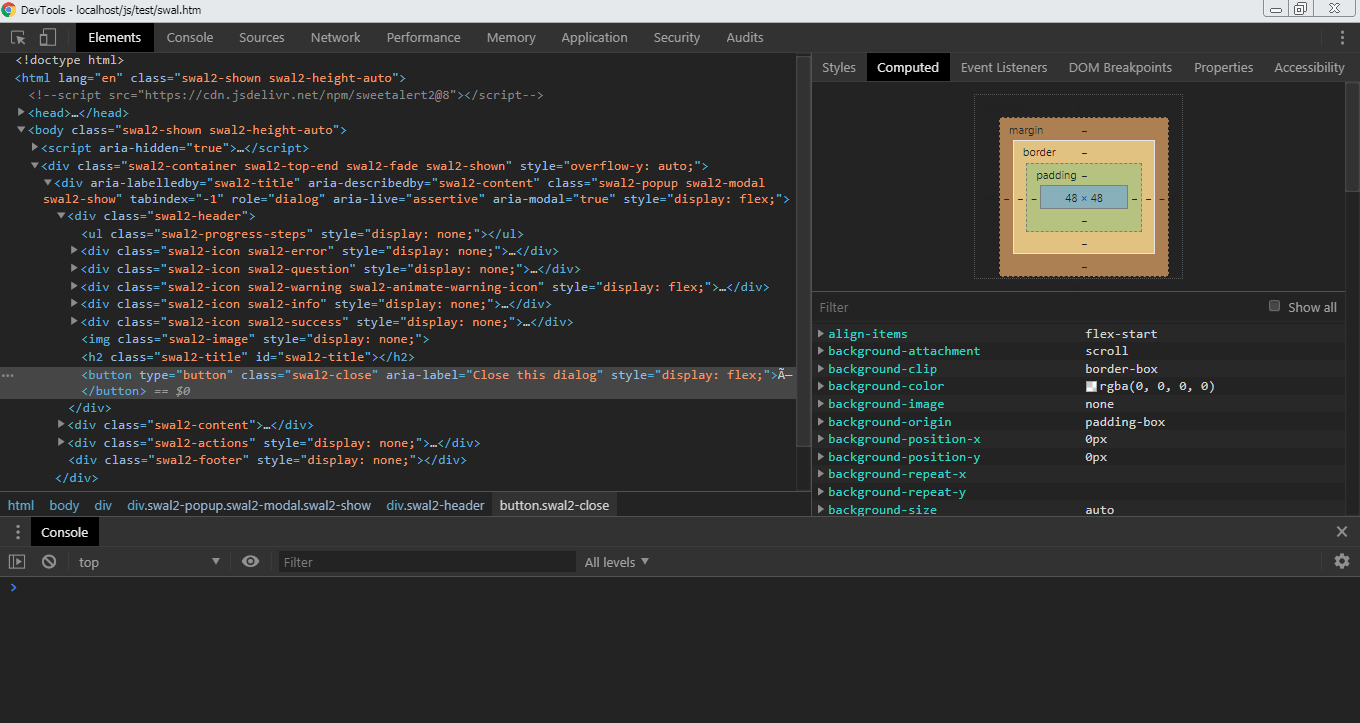1360x723 pixels.
Task: Click the console sidebar show icon
Action: click(17, 562)
